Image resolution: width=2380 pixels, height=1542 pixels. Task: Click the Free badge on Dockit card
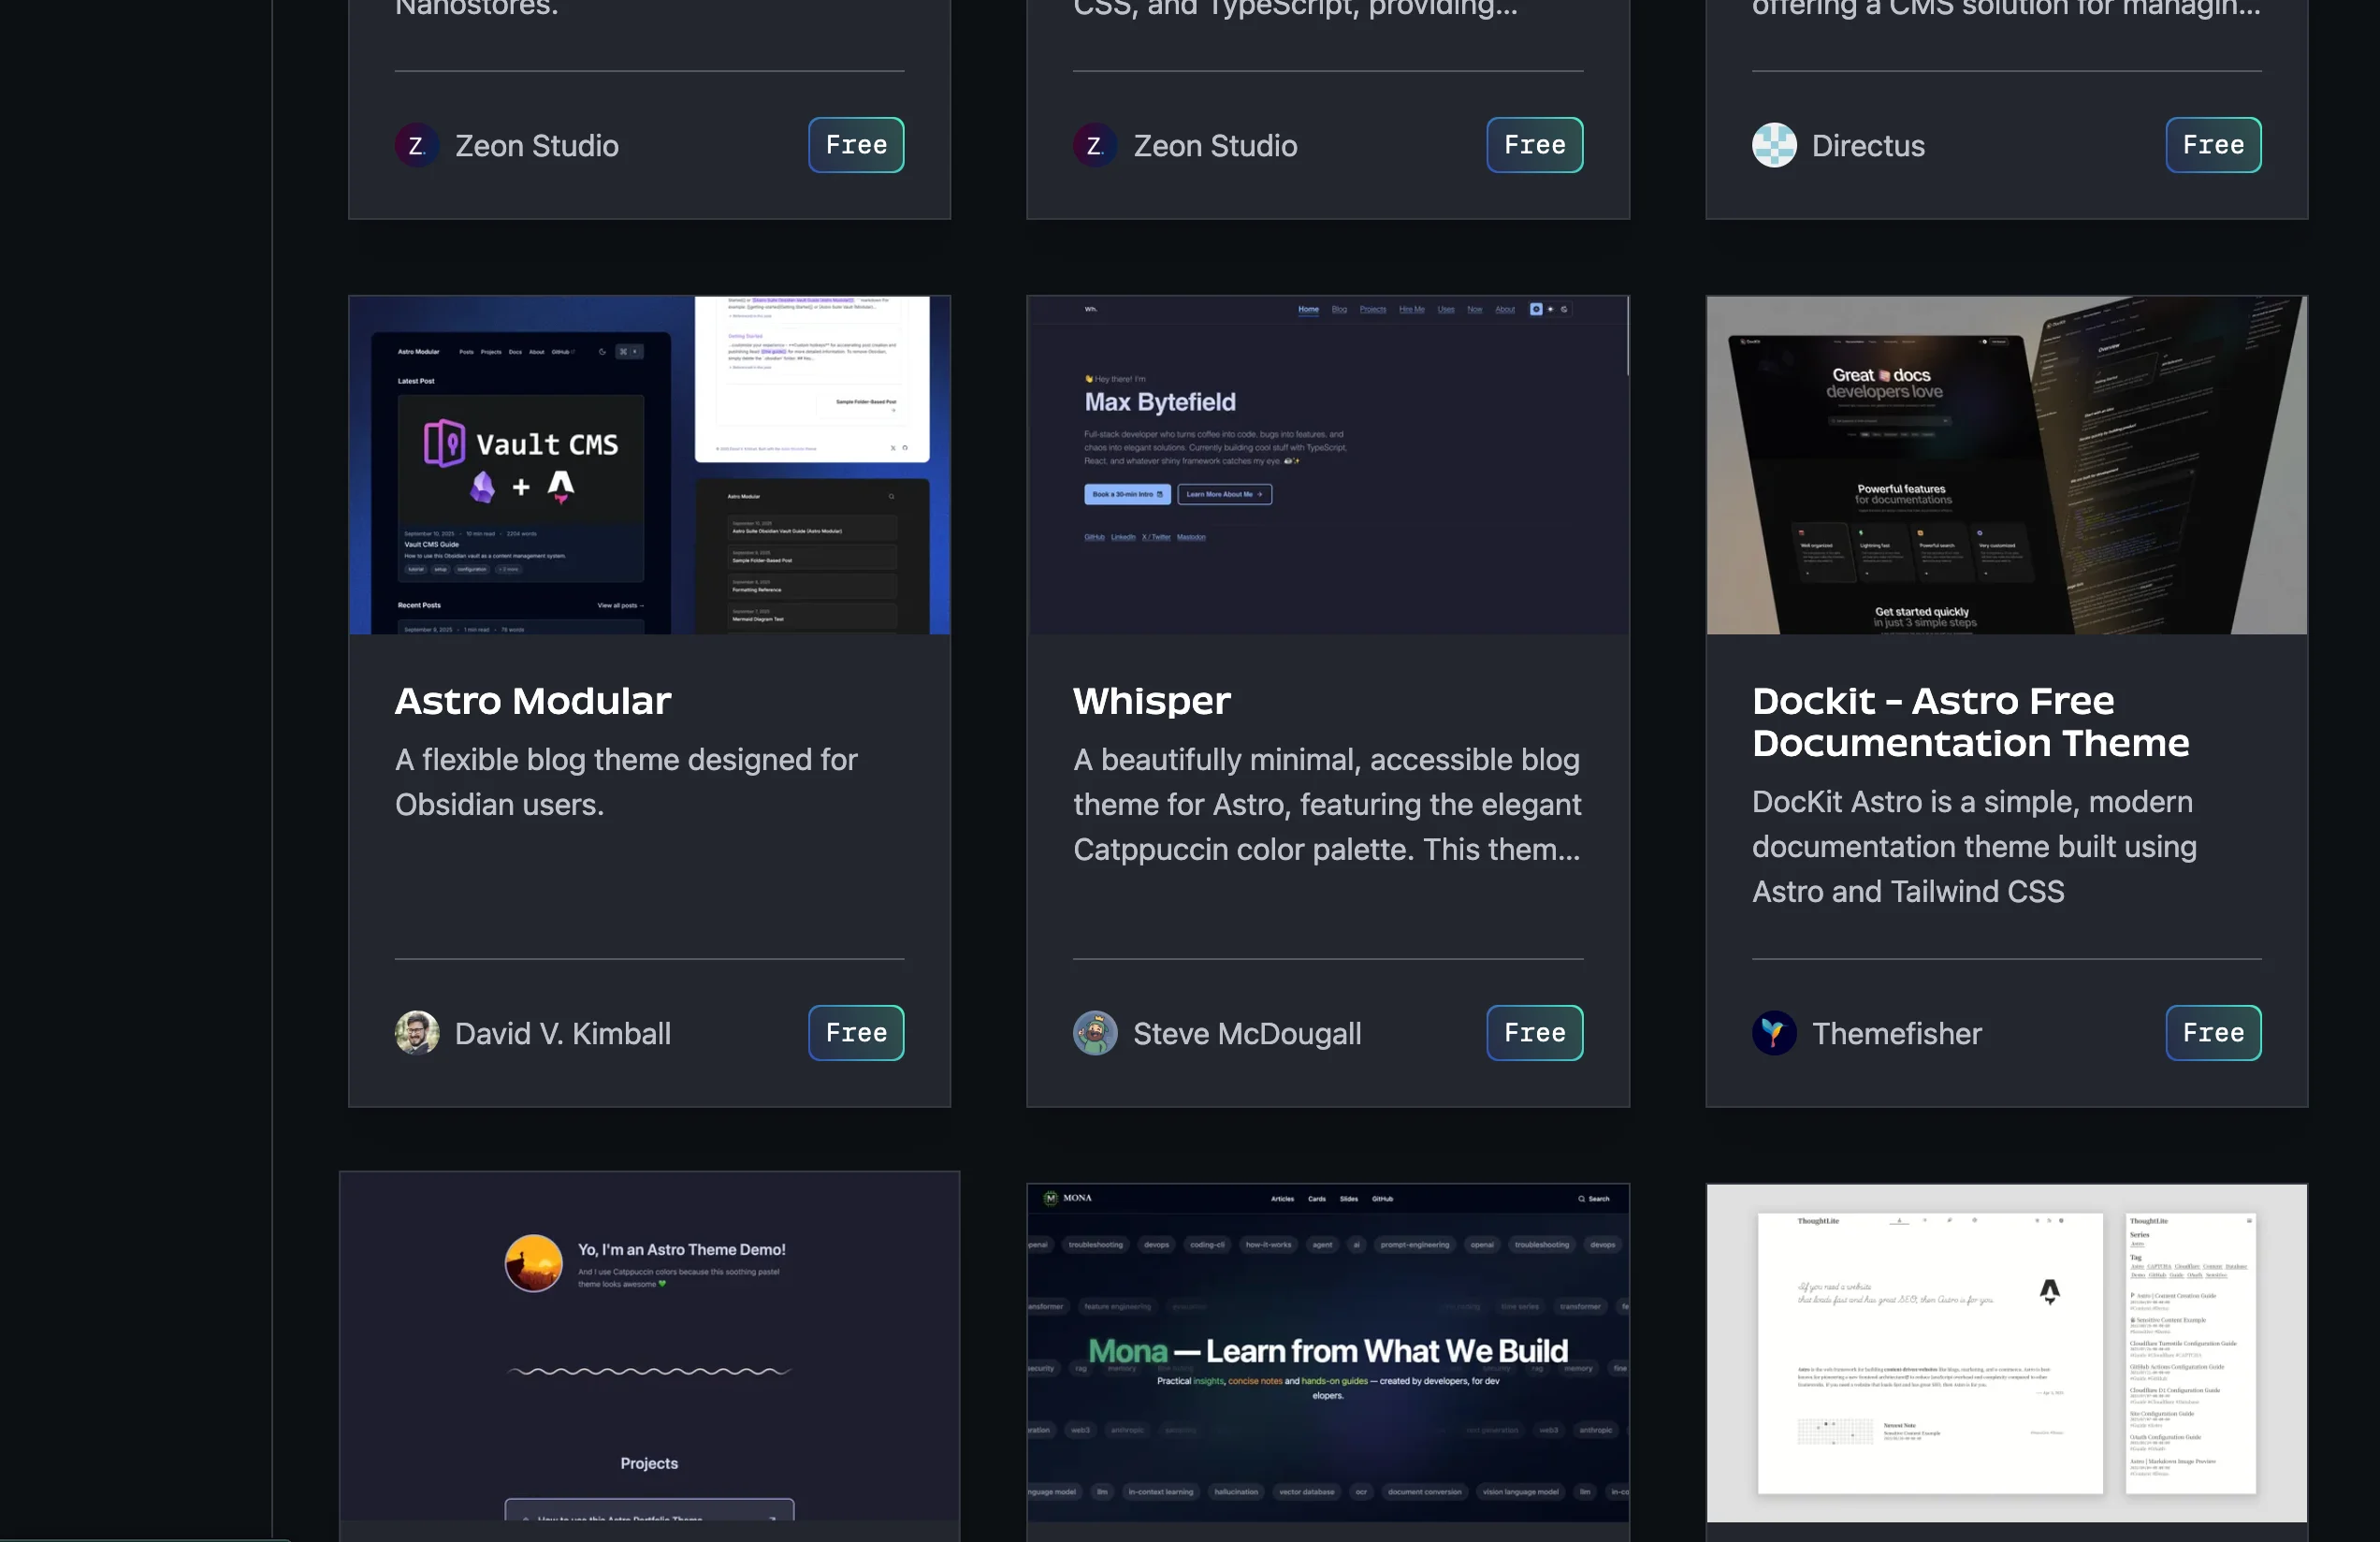2213,1033
